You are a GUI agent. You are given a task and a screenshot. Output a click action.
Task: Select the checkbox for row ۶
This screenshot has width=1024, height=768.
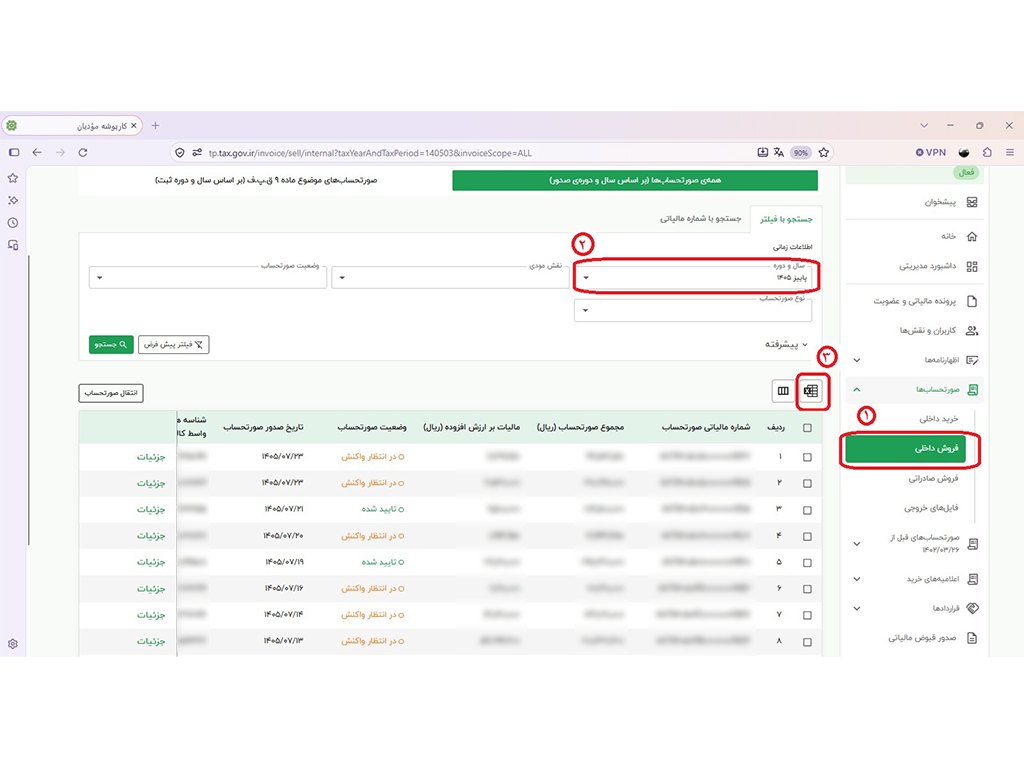point(807,589)
